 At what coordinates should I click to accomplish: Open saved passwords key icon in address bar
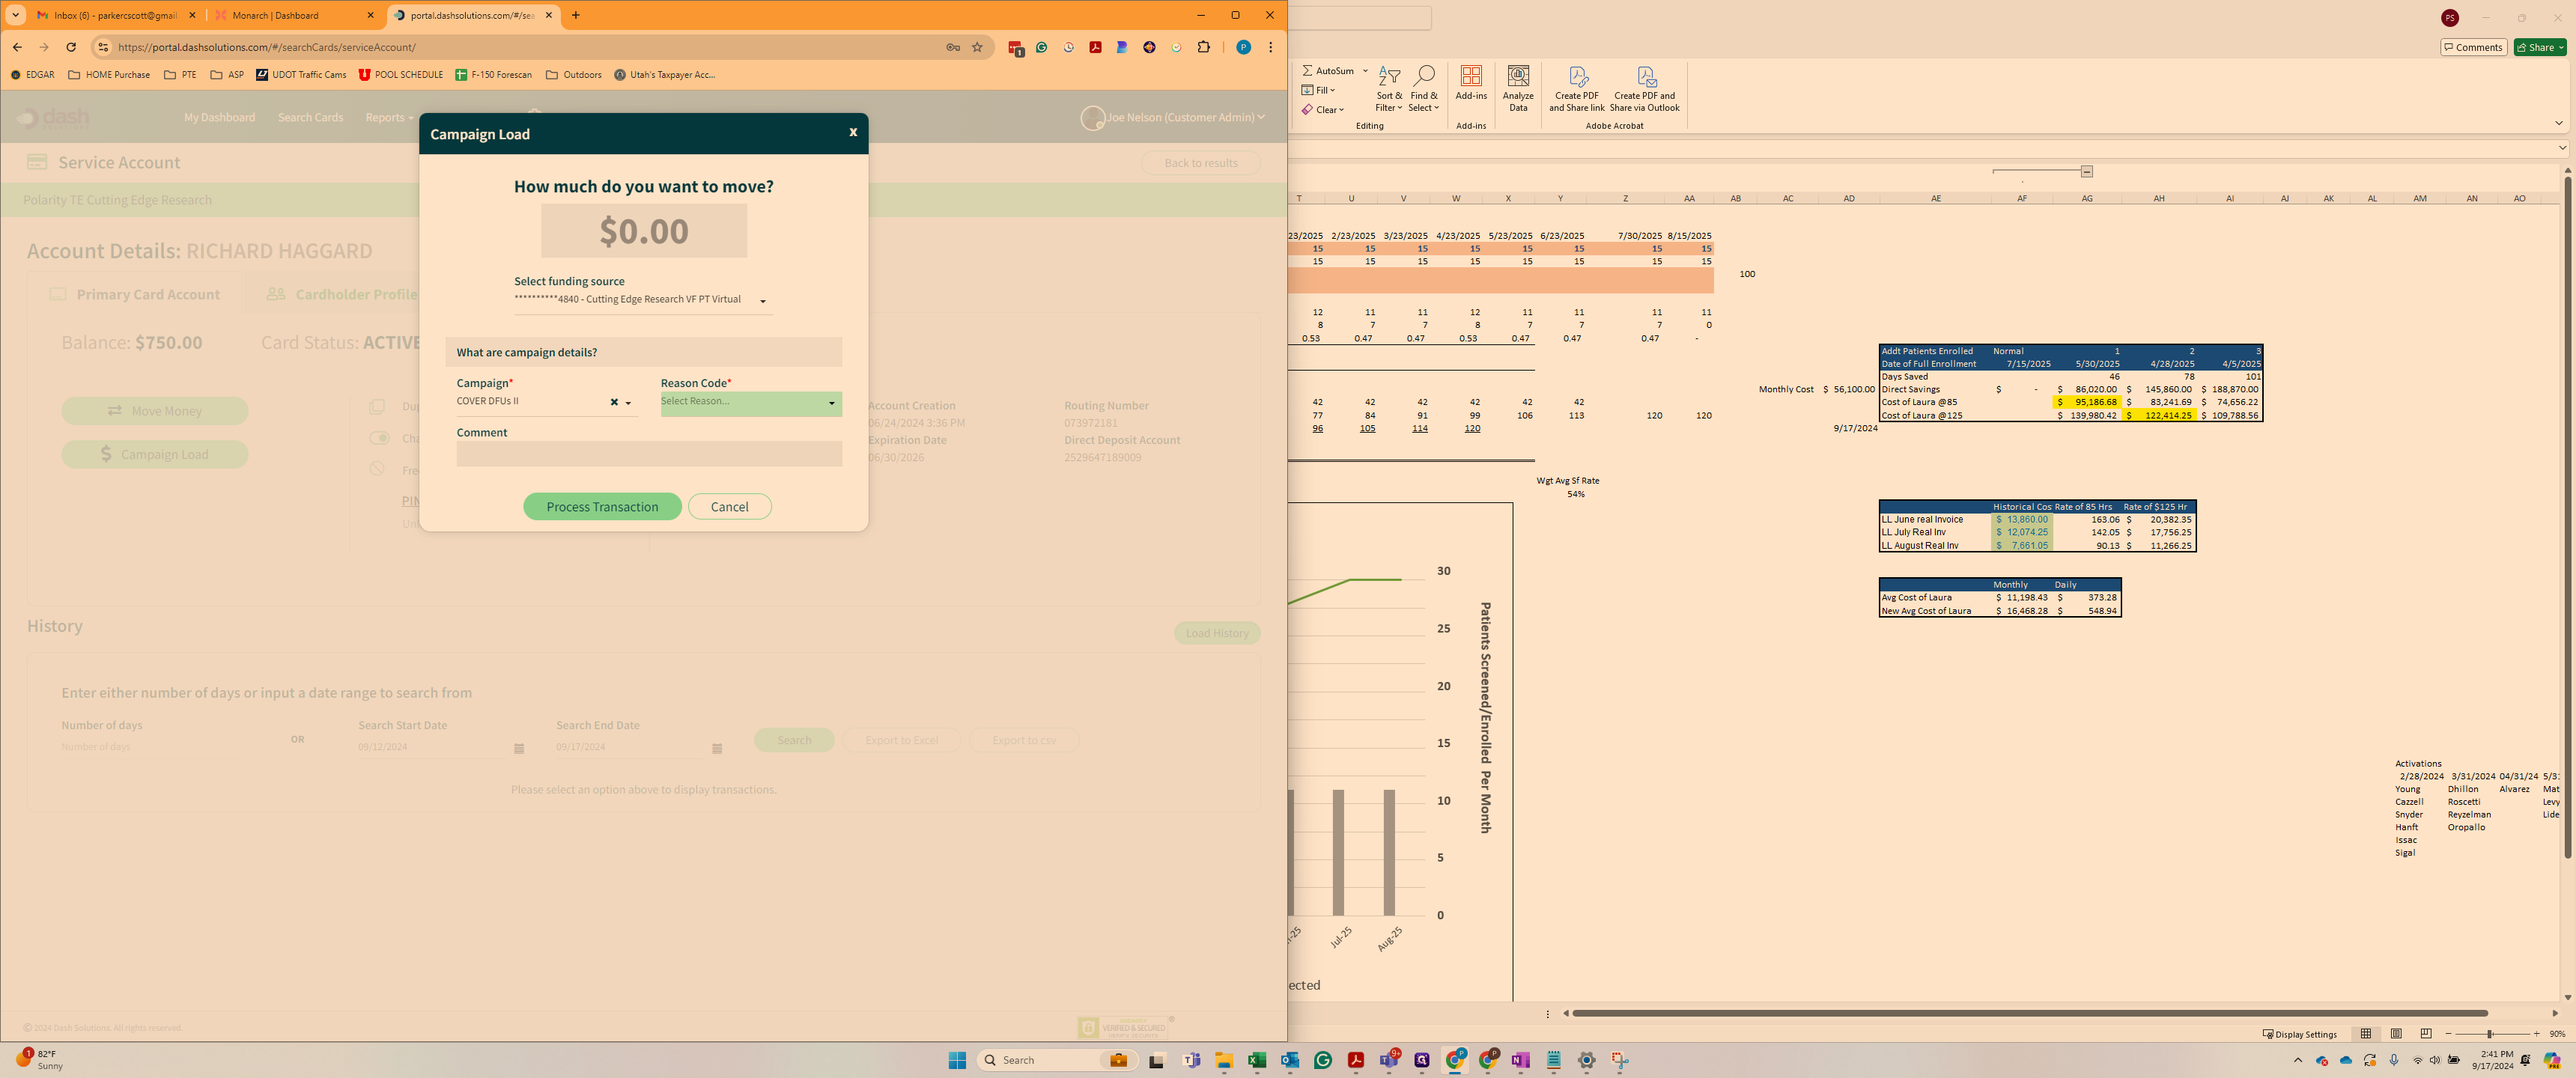953,47
